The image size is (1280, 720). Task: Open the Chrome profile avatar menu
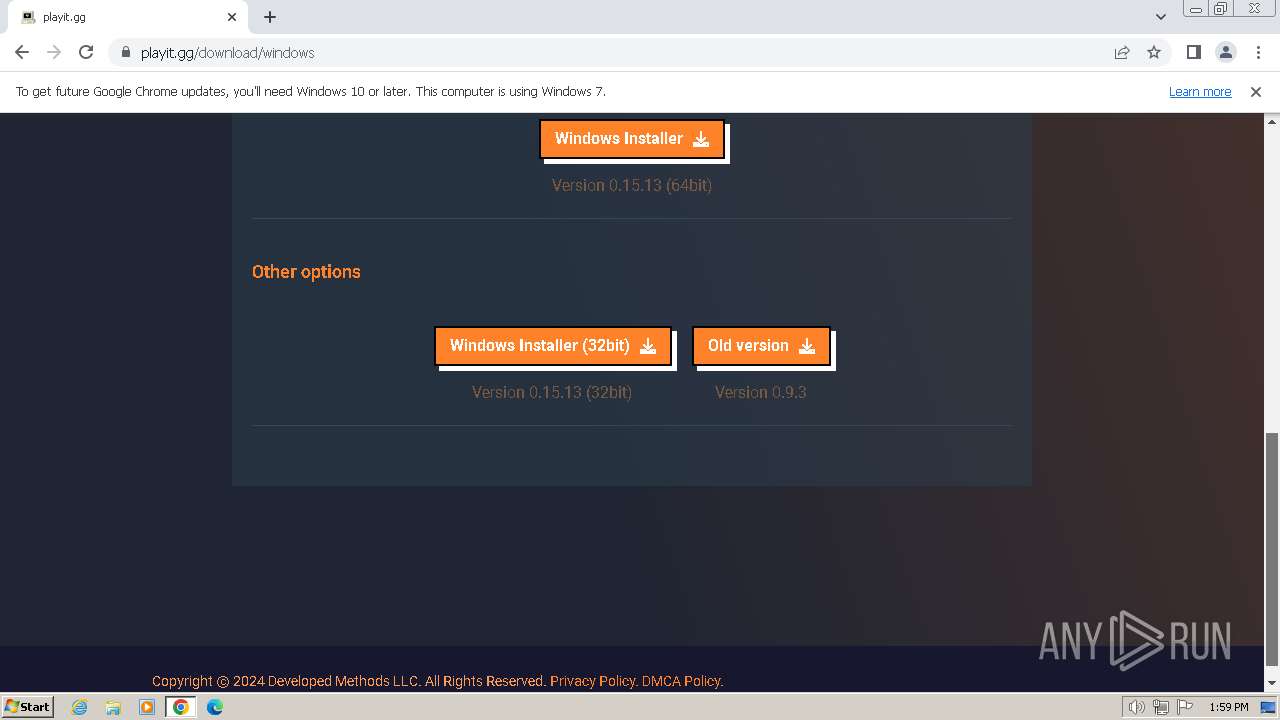1225,52
